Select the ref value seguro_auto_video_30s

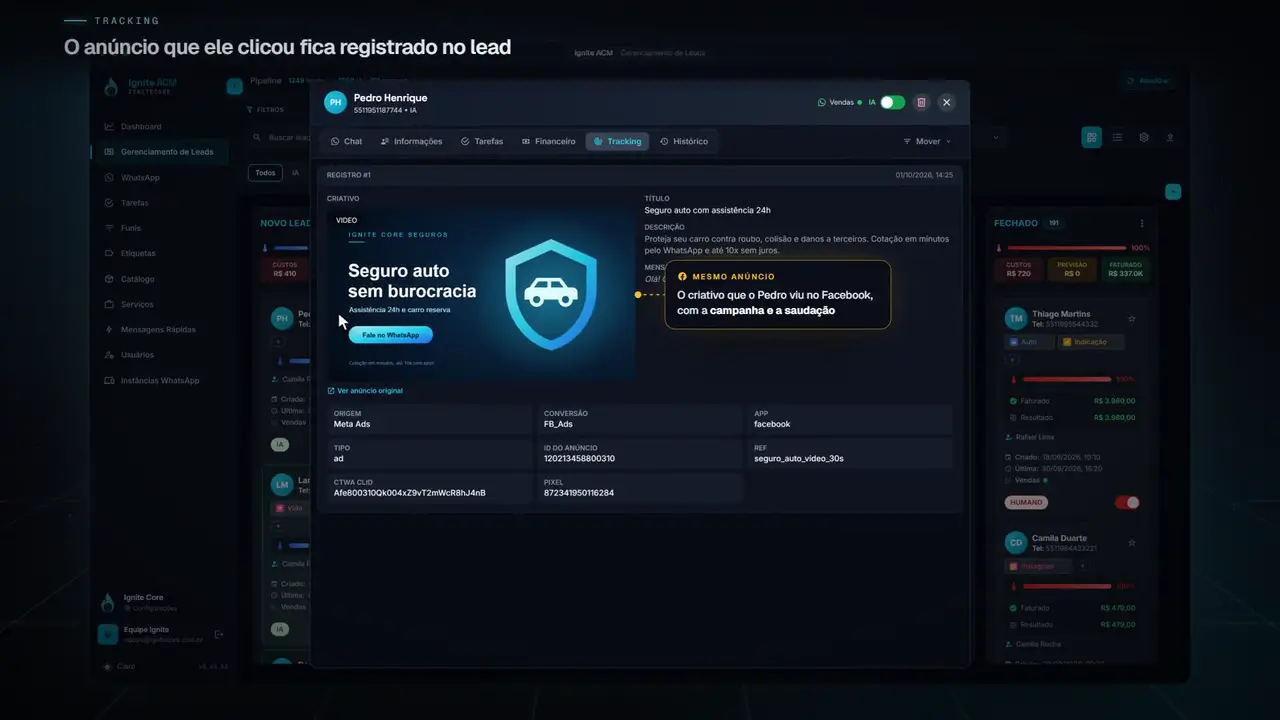point(799,458)
